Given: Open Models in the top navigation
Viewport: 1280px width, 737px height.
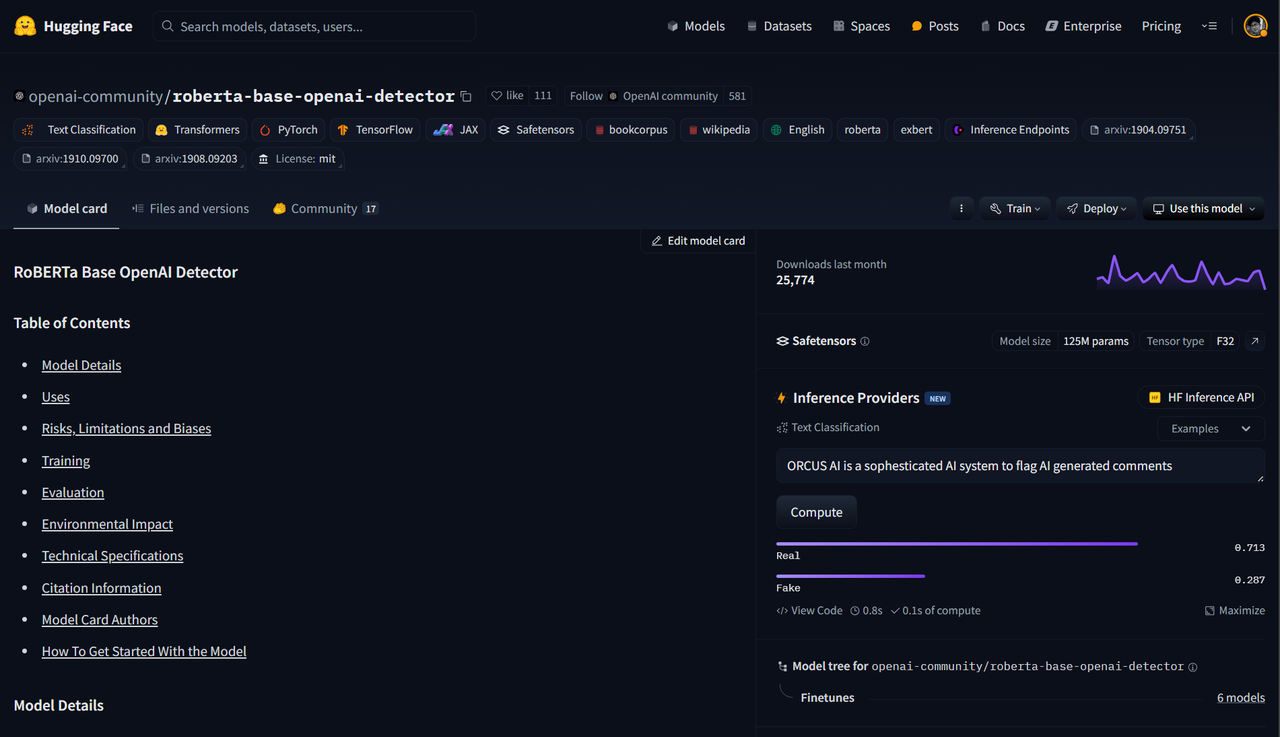Looking at the screenshot, I should click(696, 26).
